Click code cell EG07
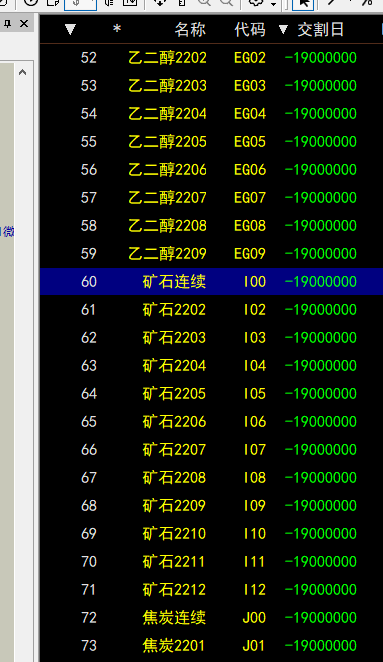 click(250, 197)
